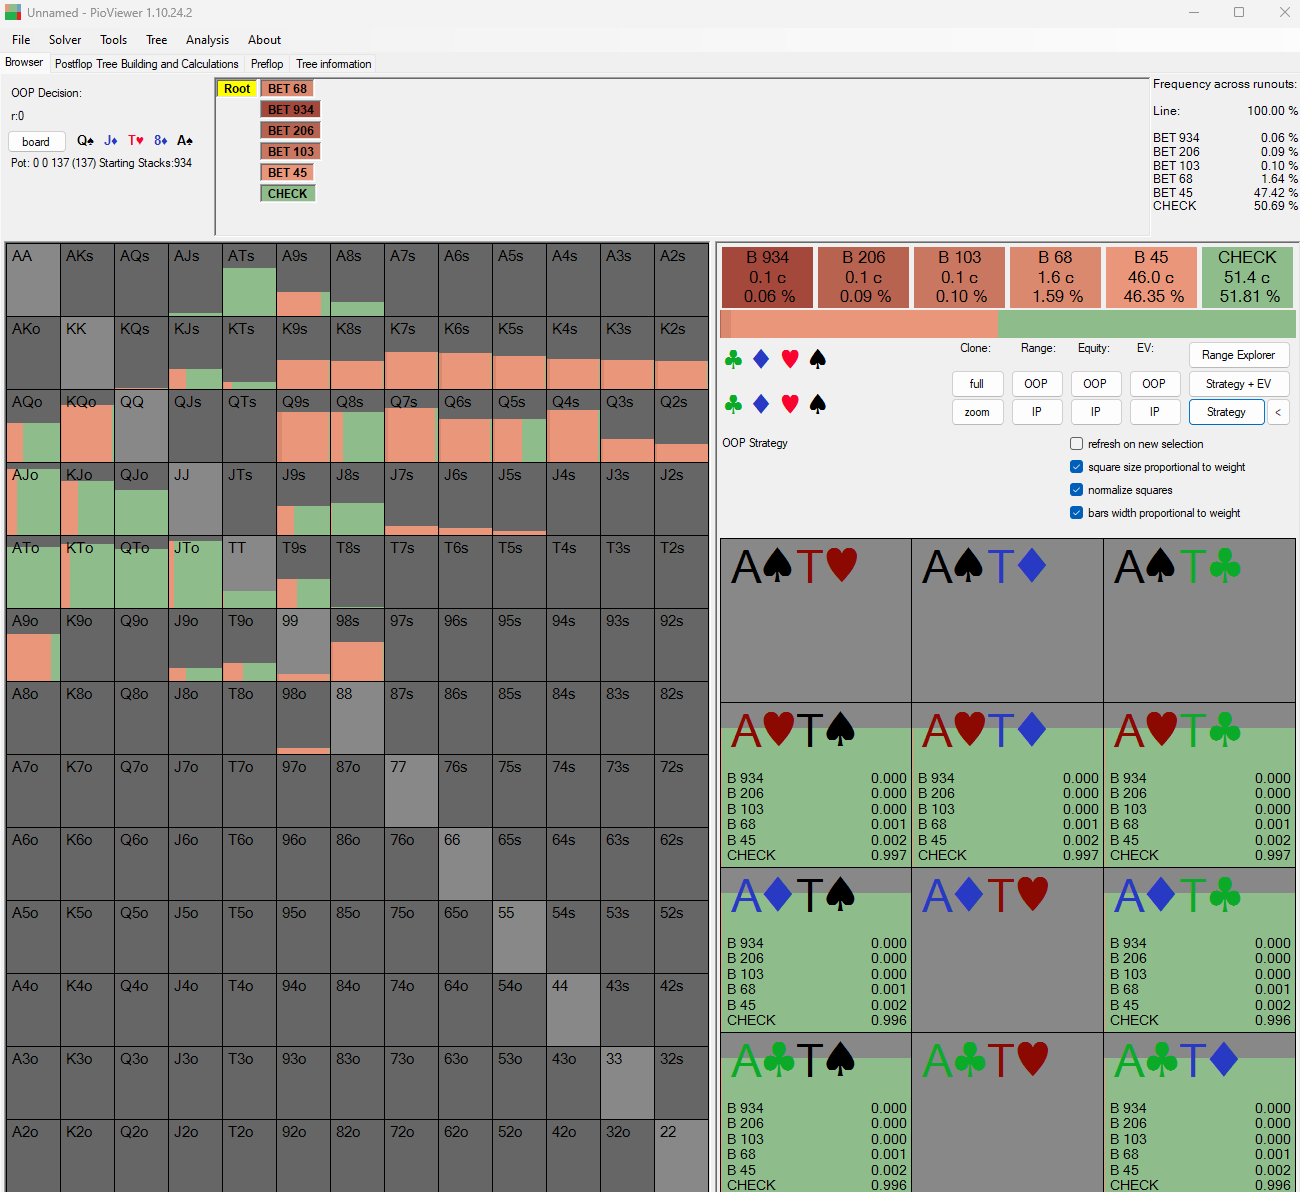Switch to the Tree information tab
Viewport: 1300px width, 1192px height.
click(333, 64)
